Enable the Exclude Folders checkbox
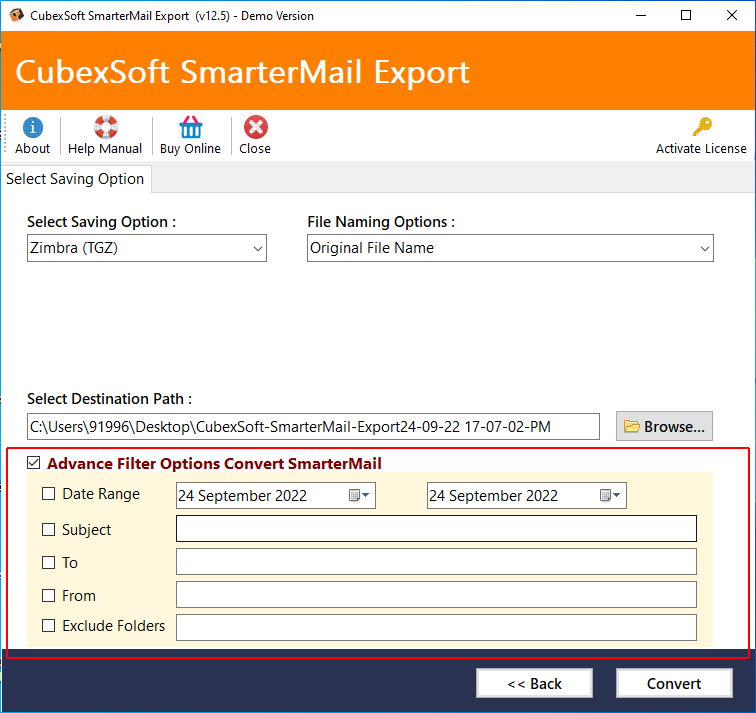Viewport: 756px width, 713px height. click(x=48, y=625)
